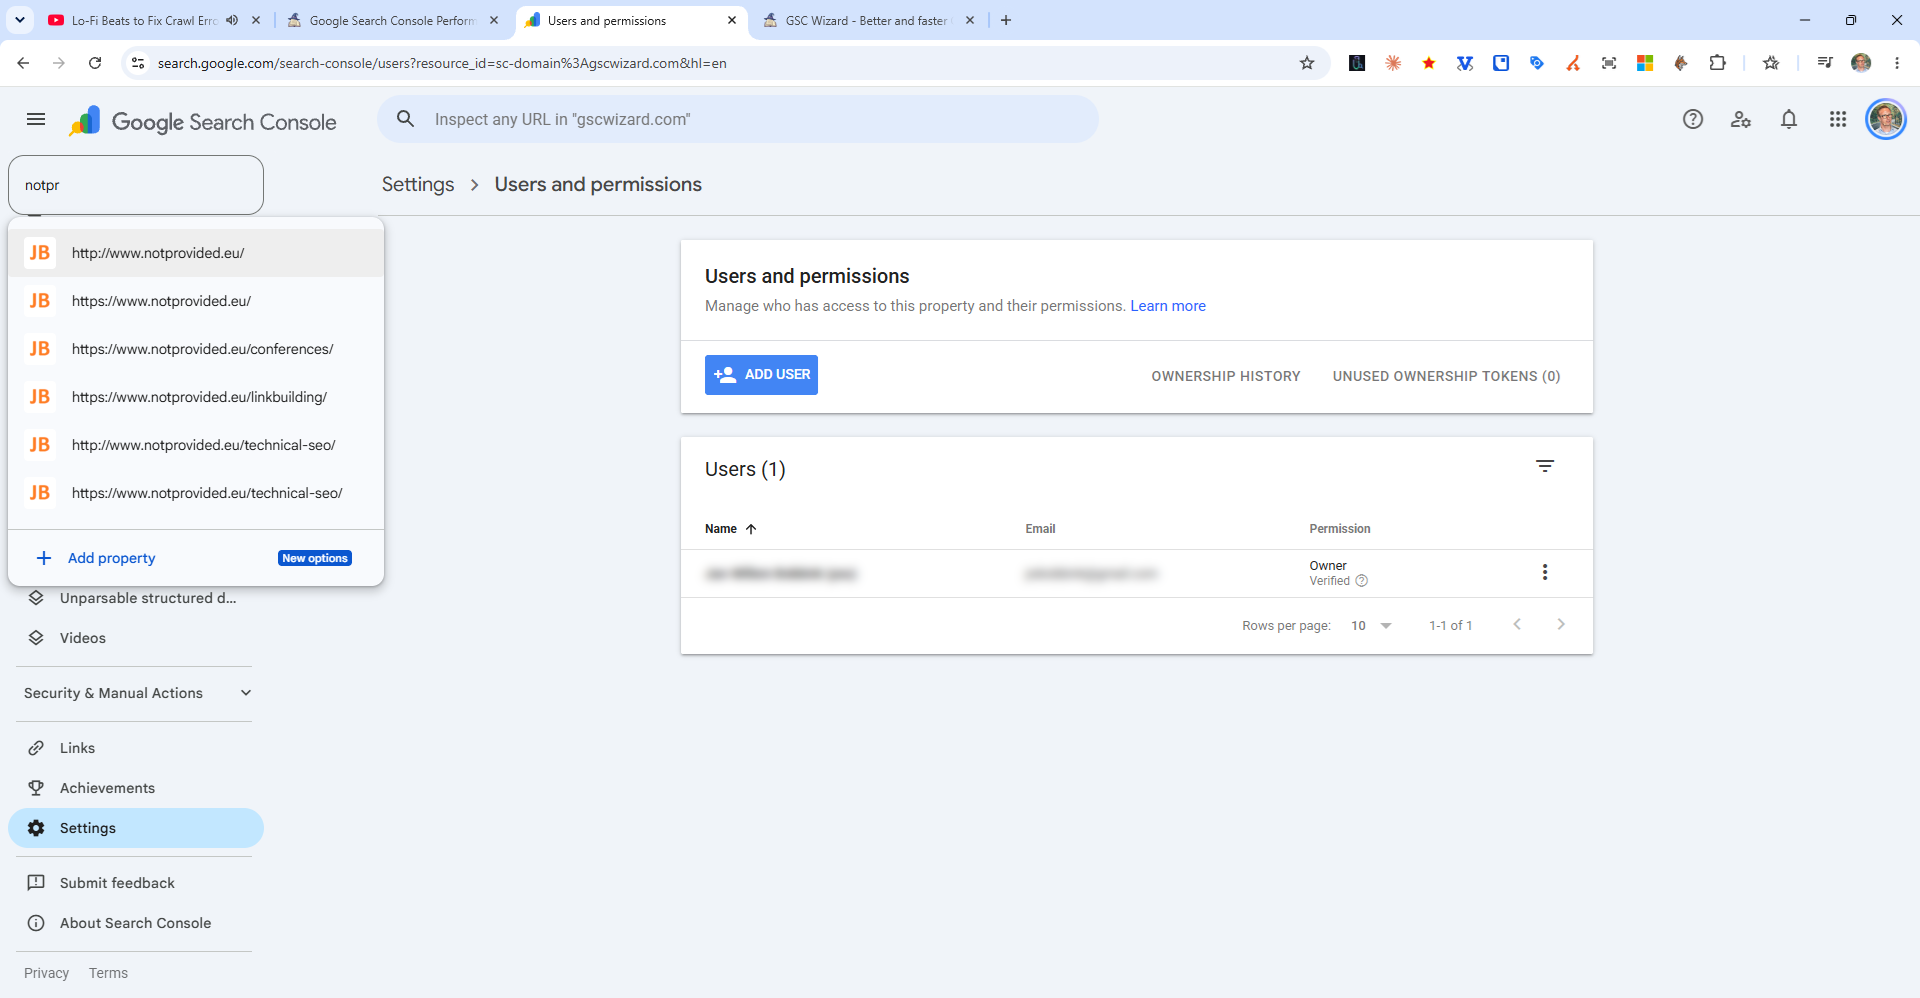The image size is (1920, 998).
Task: Bookmark this page with the star
Action: pyautogui.click(x=1306, y=63)
